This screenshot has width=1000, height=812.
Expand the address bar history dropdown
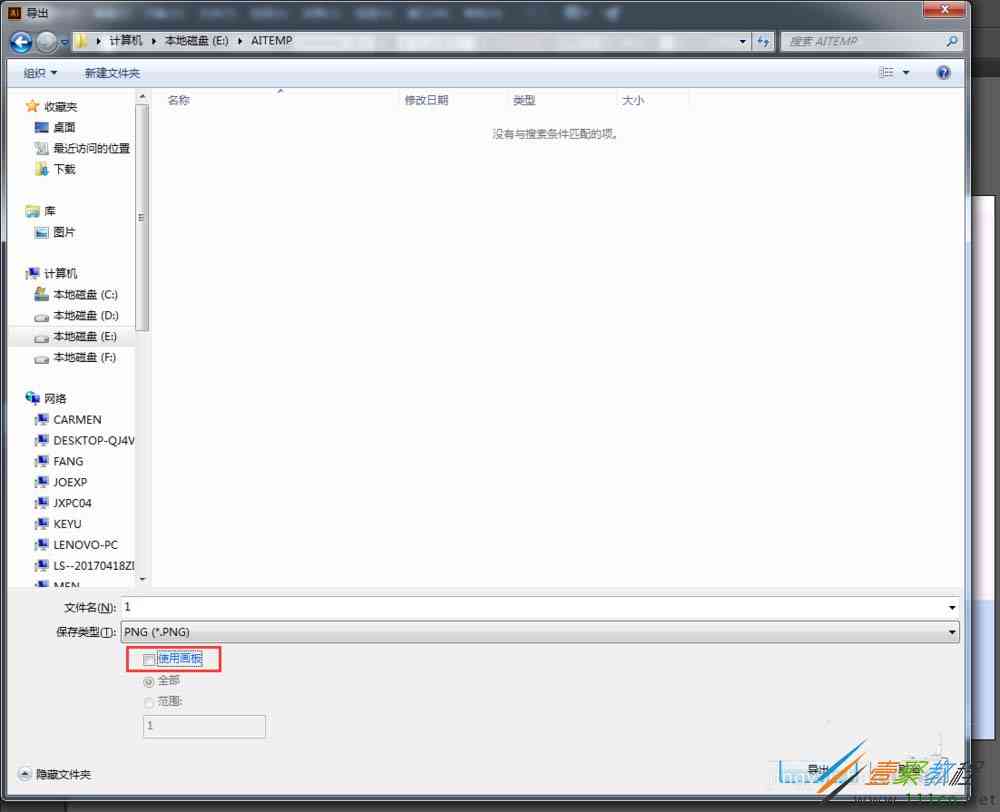tap(742, 41)
